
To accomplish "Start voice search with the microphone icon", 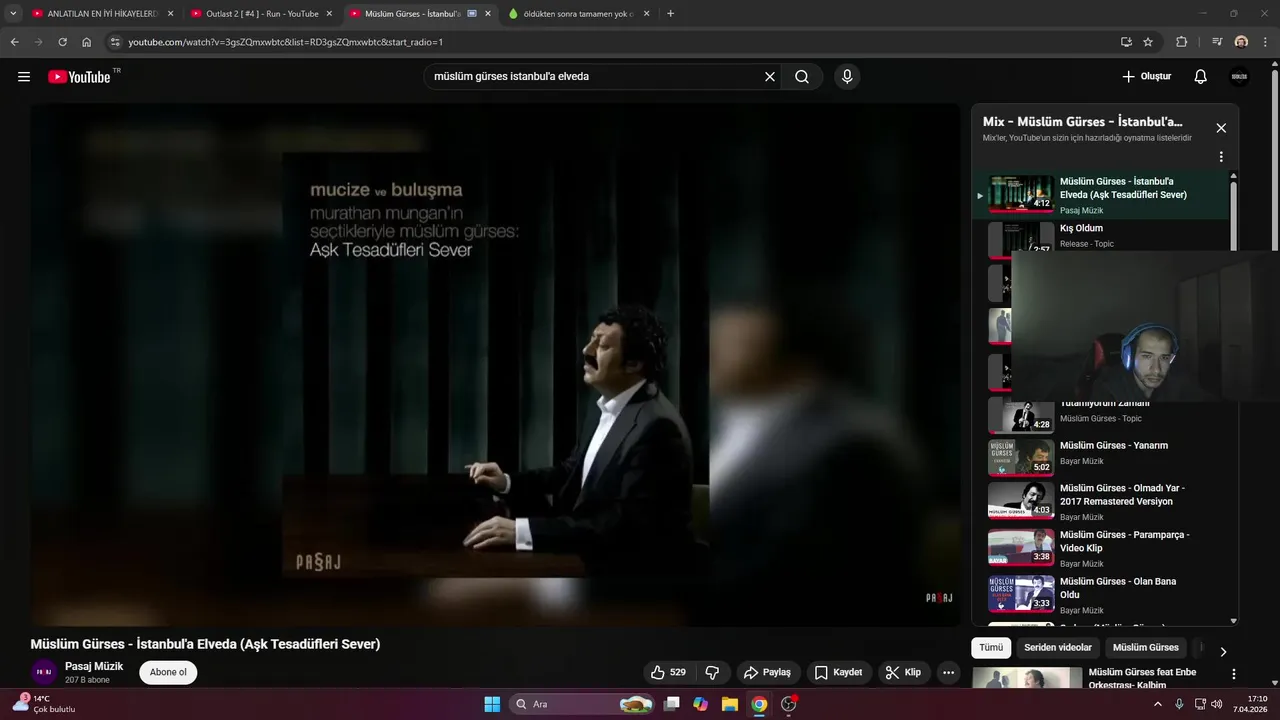I will [x=847, y=77].
